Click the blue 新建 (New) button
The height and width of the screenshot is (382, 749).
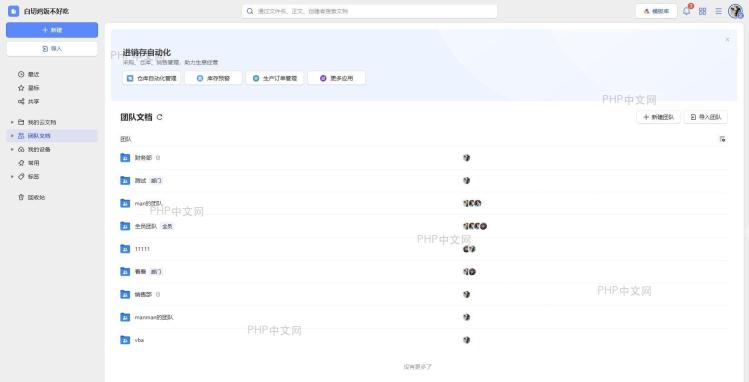(x=52, y=30)
